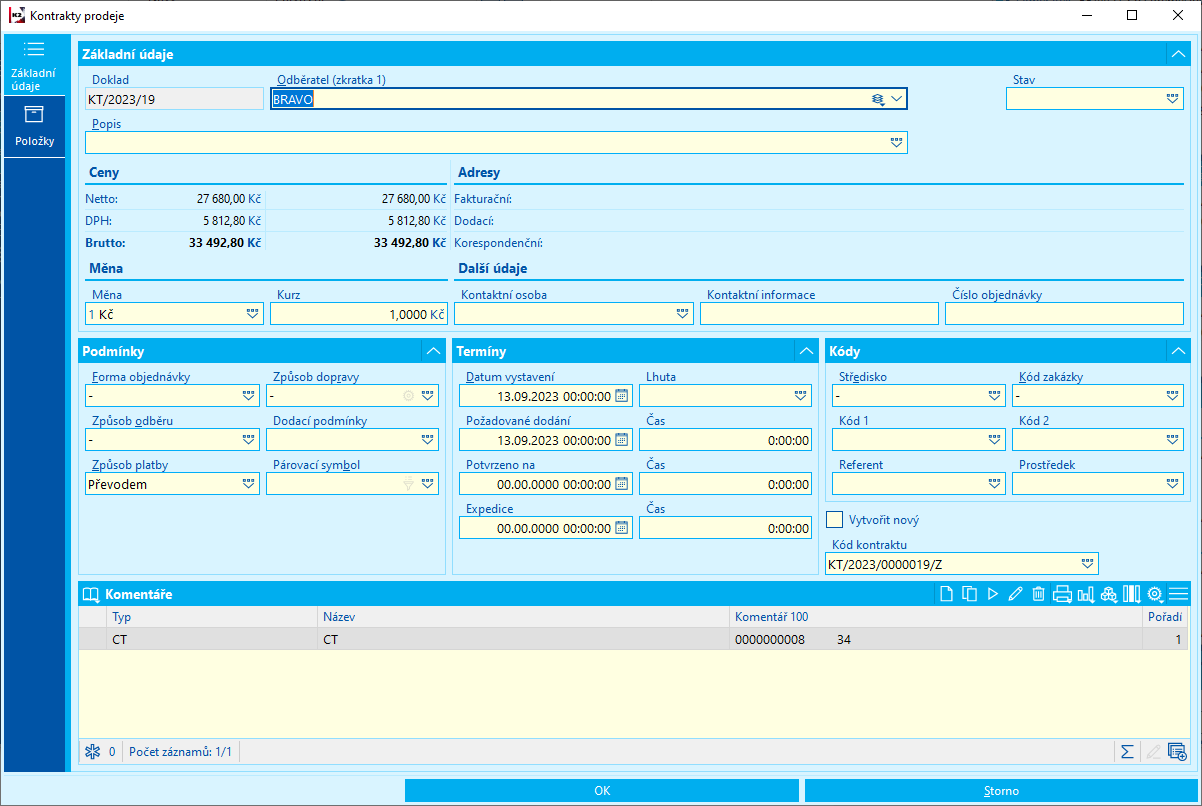Click the sum sigma icon in status bar
This screenshot has height=806, width=1202.
pyautogui.click(x=1127, y=751)
